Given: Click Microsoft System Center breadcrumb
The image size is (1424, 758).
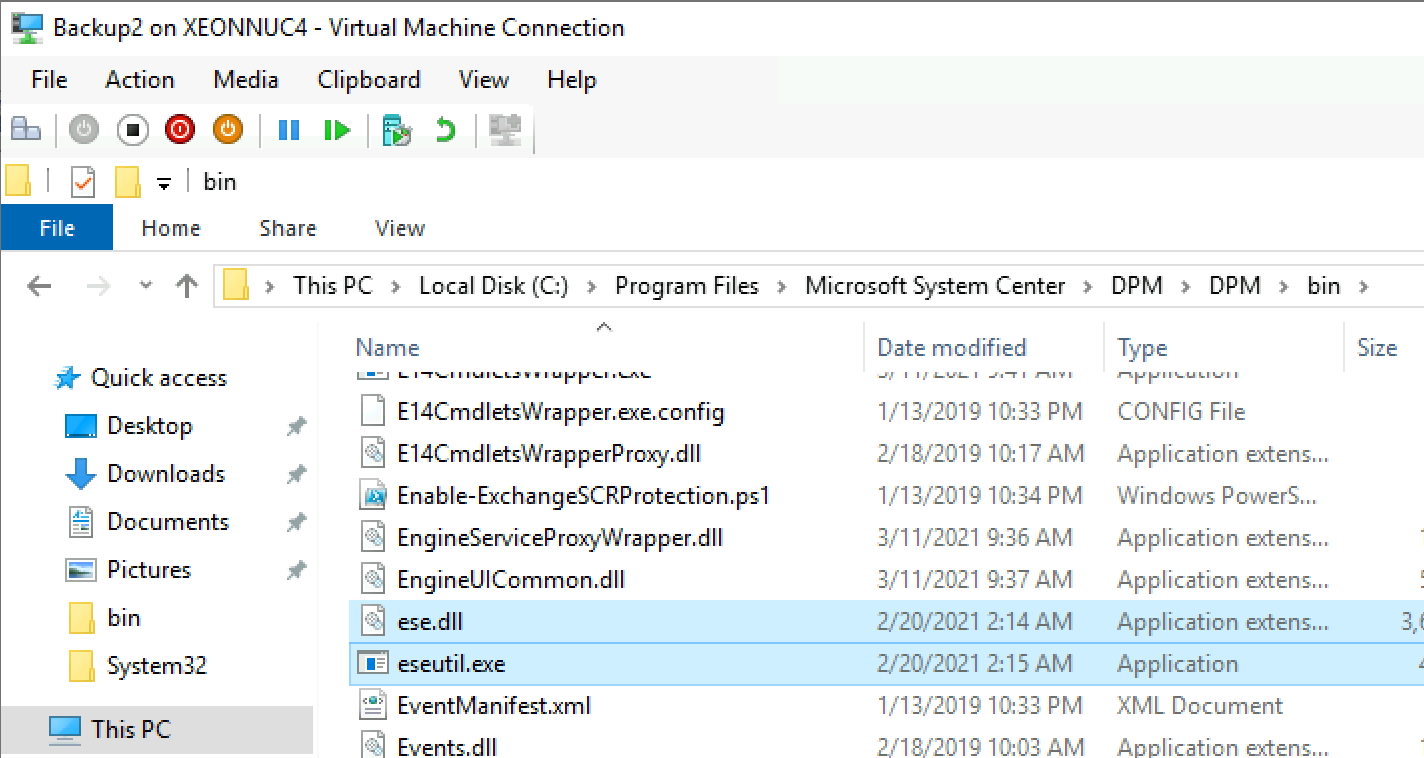Looking at the screenshot, I should [x=935, y=286].
